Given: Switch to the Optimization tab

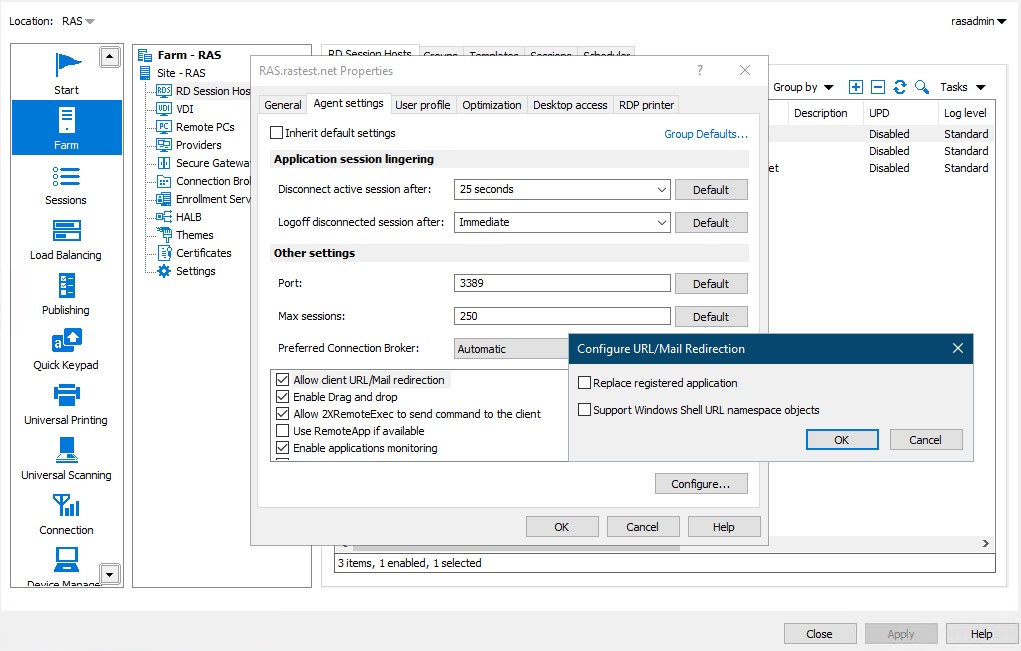Looking at the screenshot, I should pos(491,105).
